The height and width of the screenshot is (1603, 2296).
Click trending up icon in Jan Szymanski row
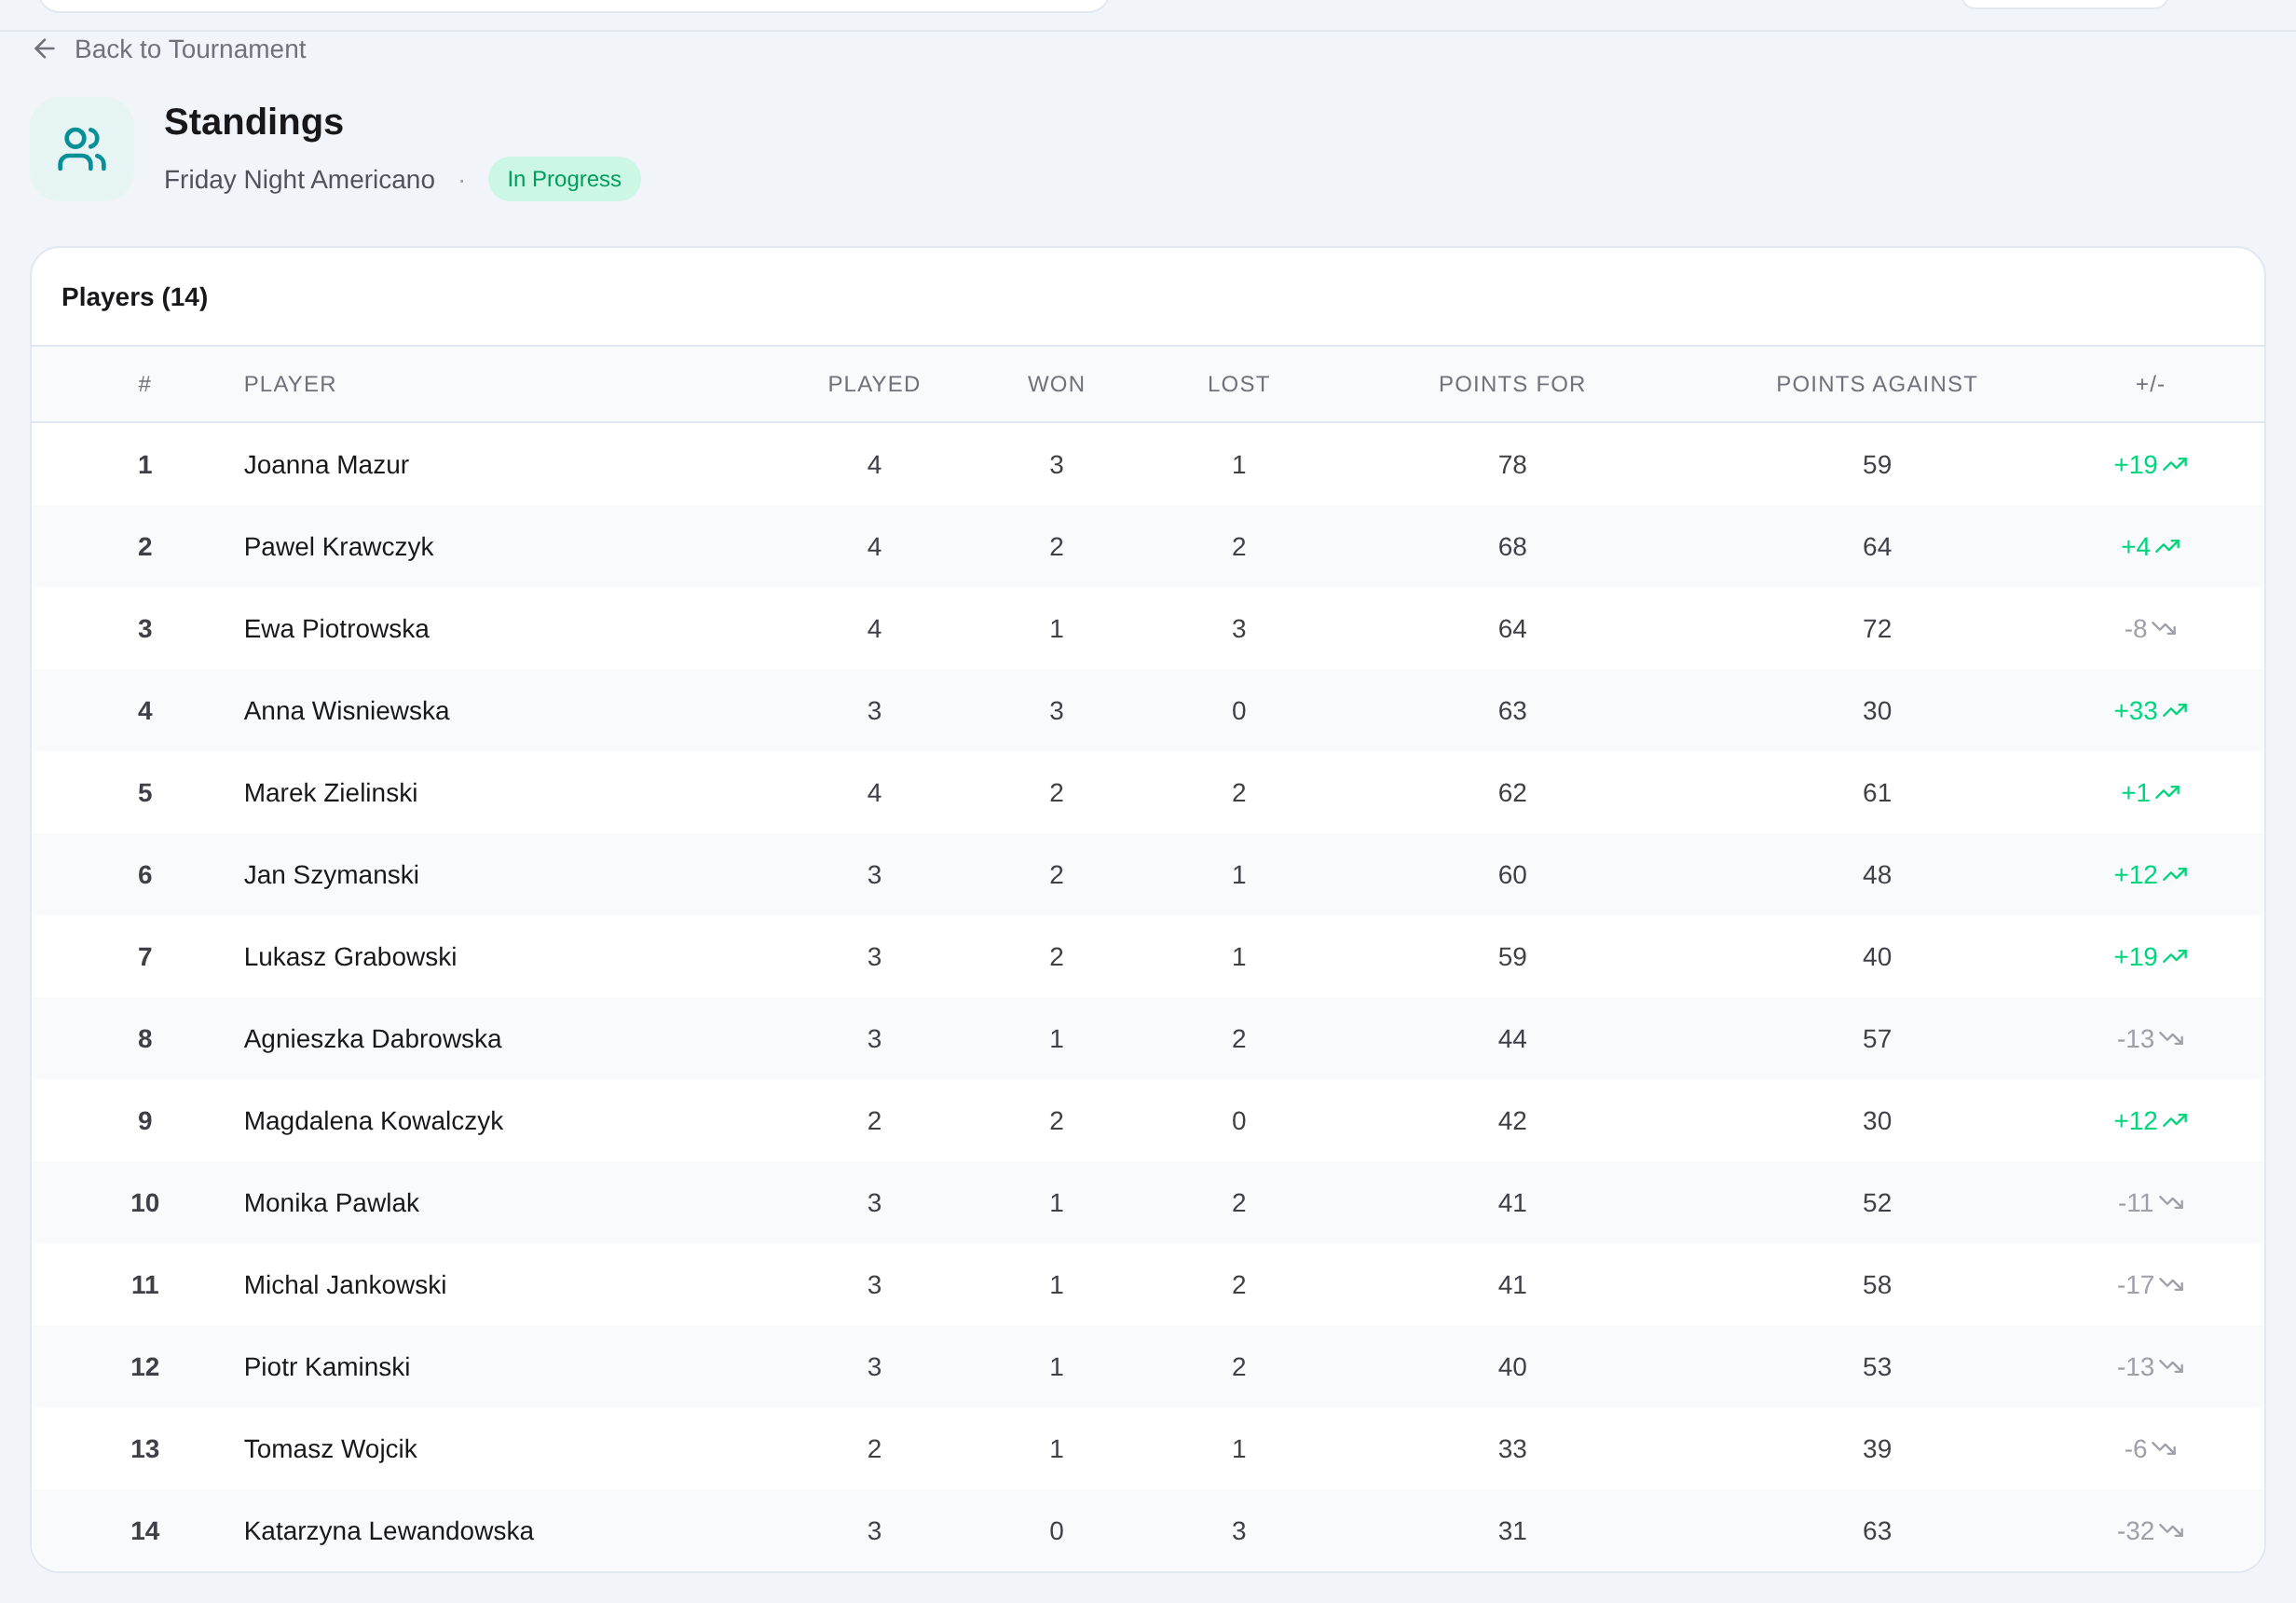click(2176, 874)
